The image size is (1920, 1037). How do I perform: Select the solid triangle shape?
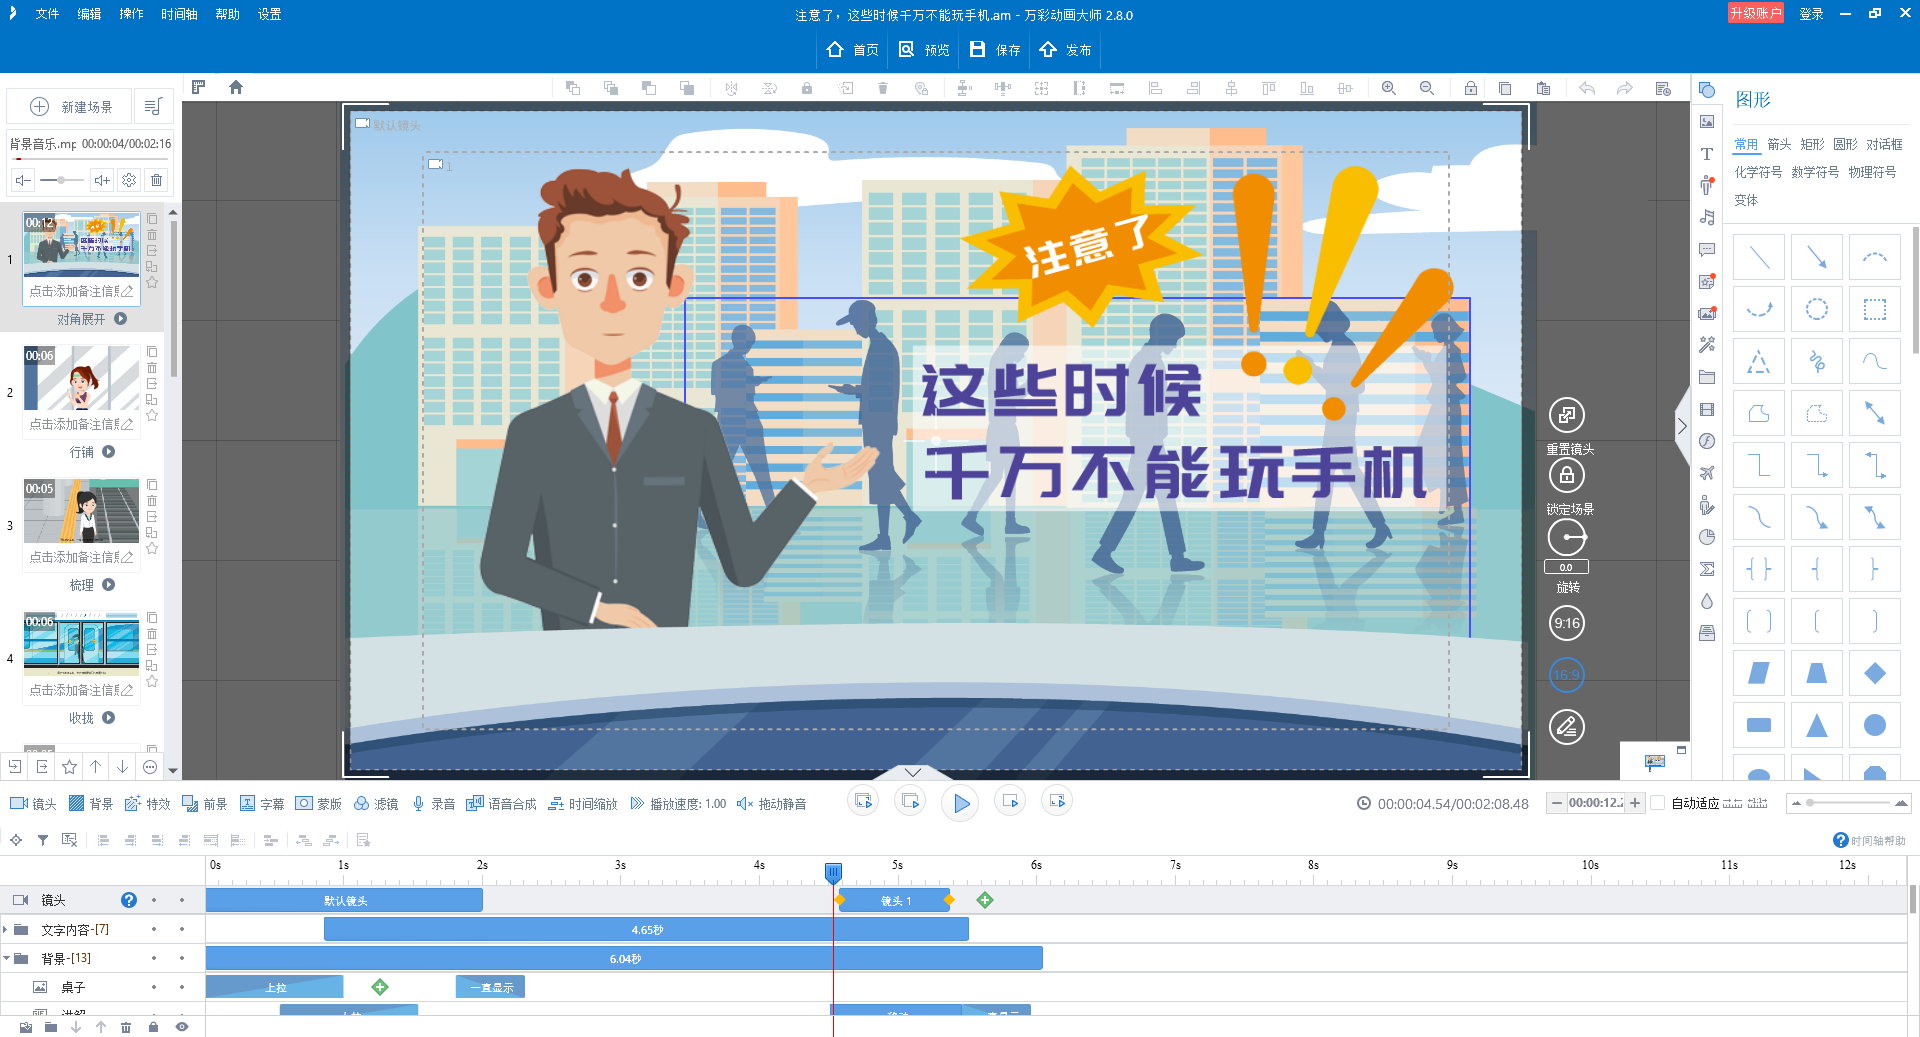[1817, 725]
